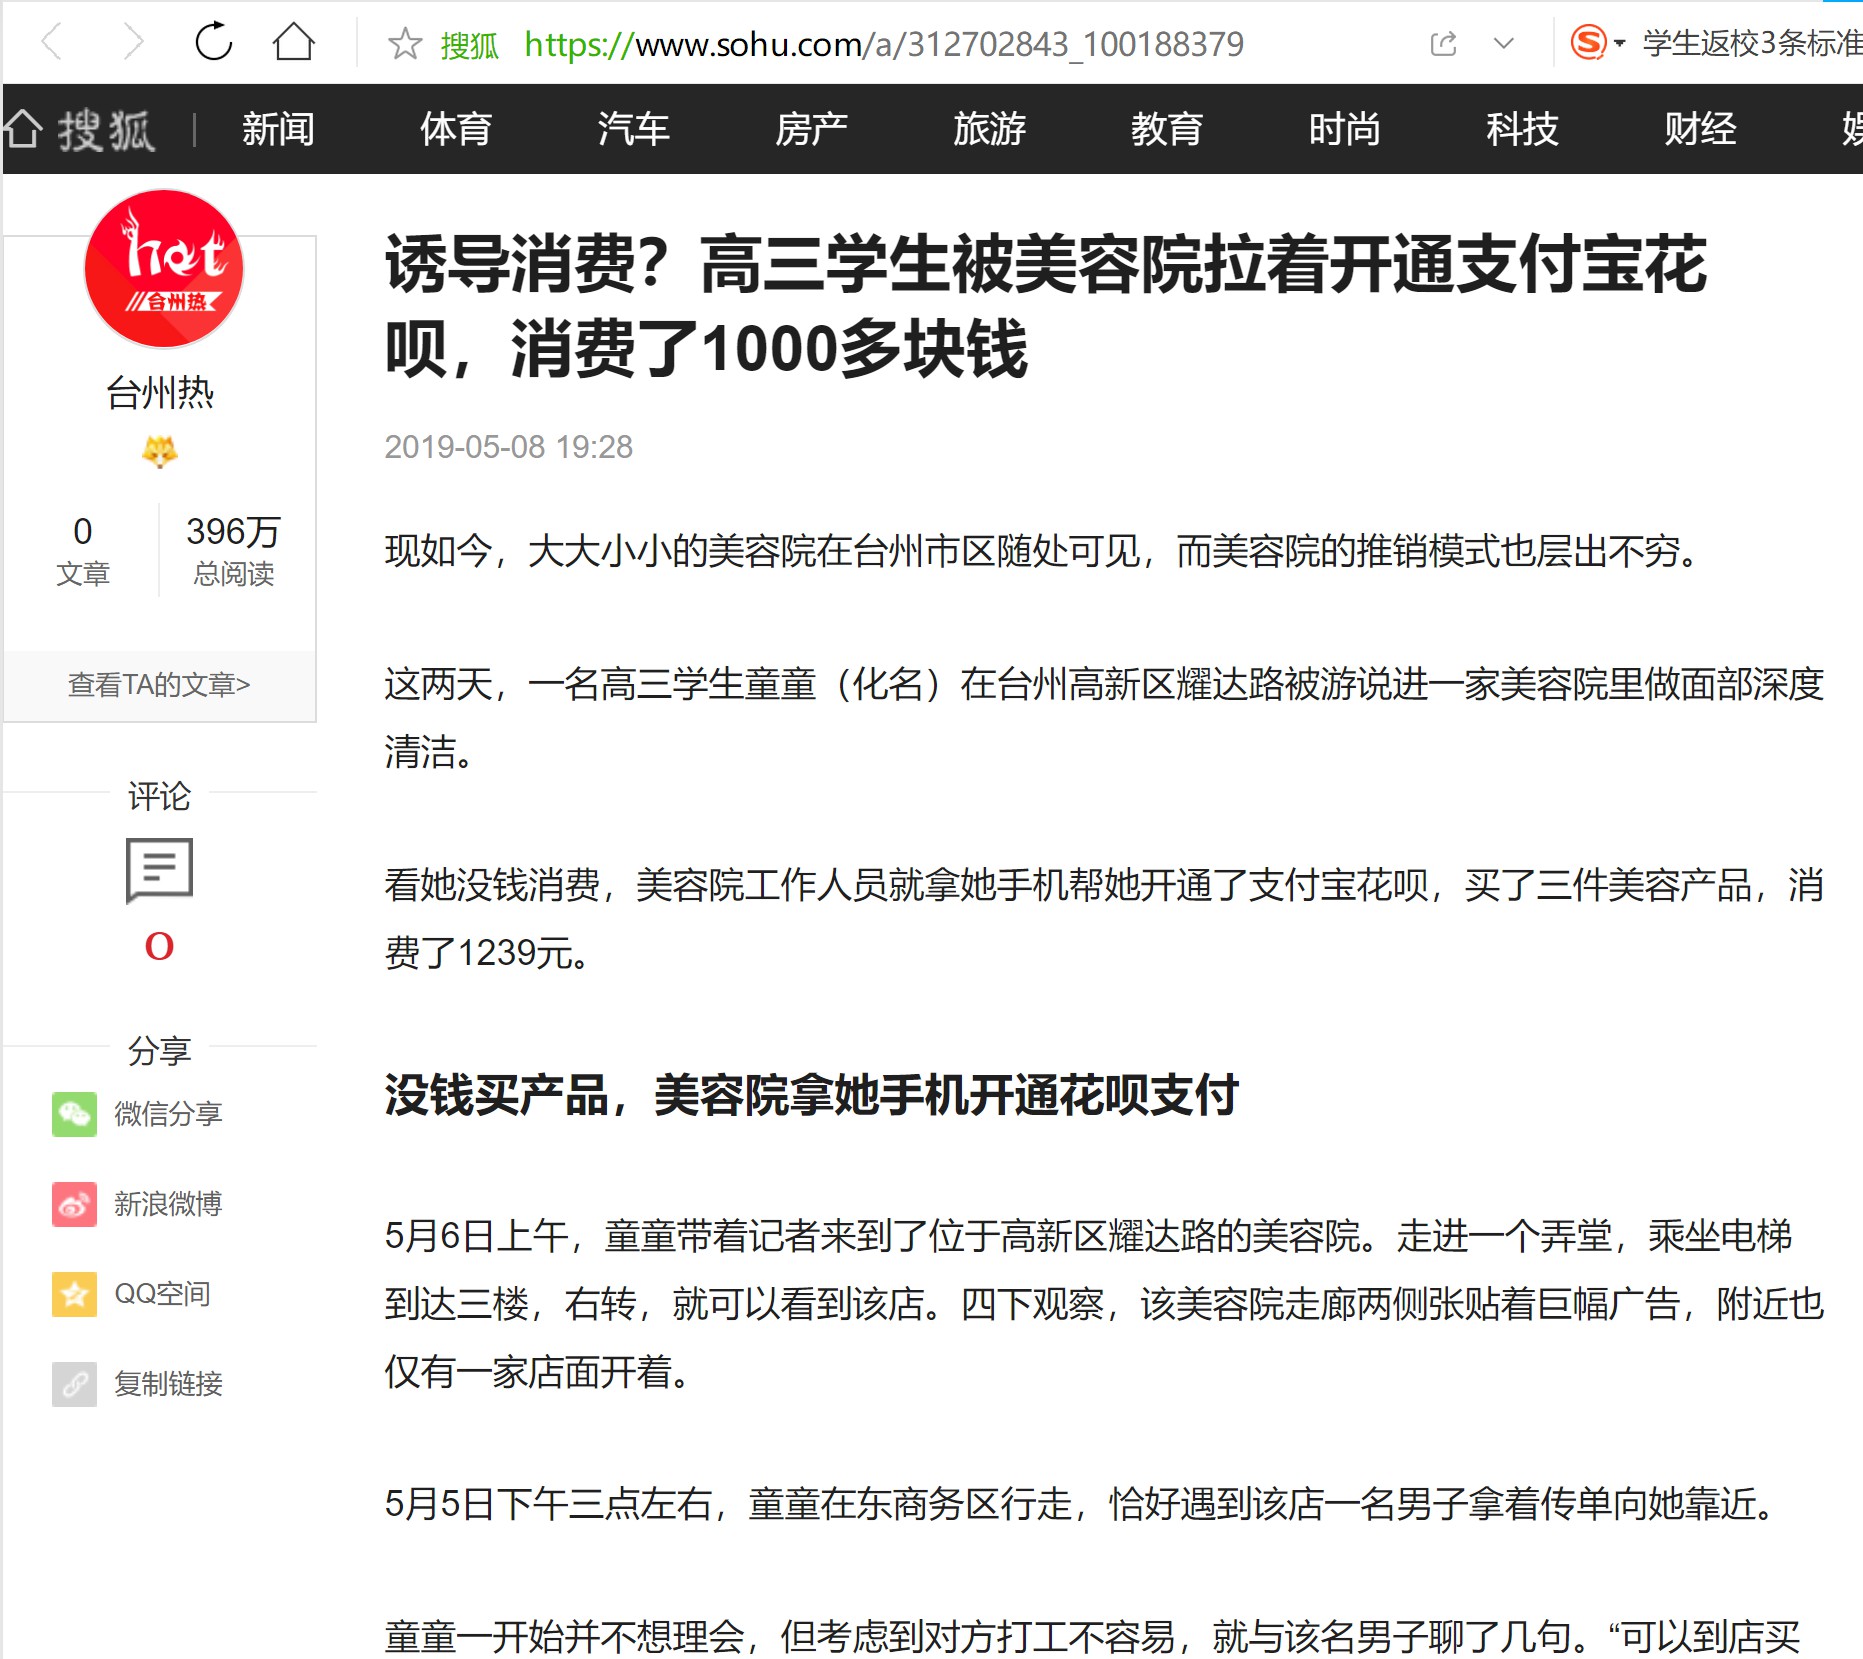Open 查看TA的文章 link
Viewport: 1863px width, 1659px height.
click(159, 684)
